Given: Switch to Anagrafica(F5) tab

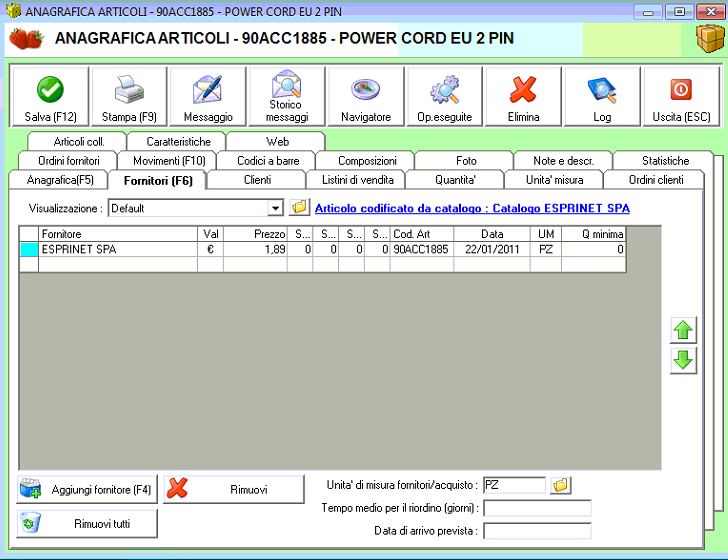Looking at the screenshot, I should [x=60, y=180].
